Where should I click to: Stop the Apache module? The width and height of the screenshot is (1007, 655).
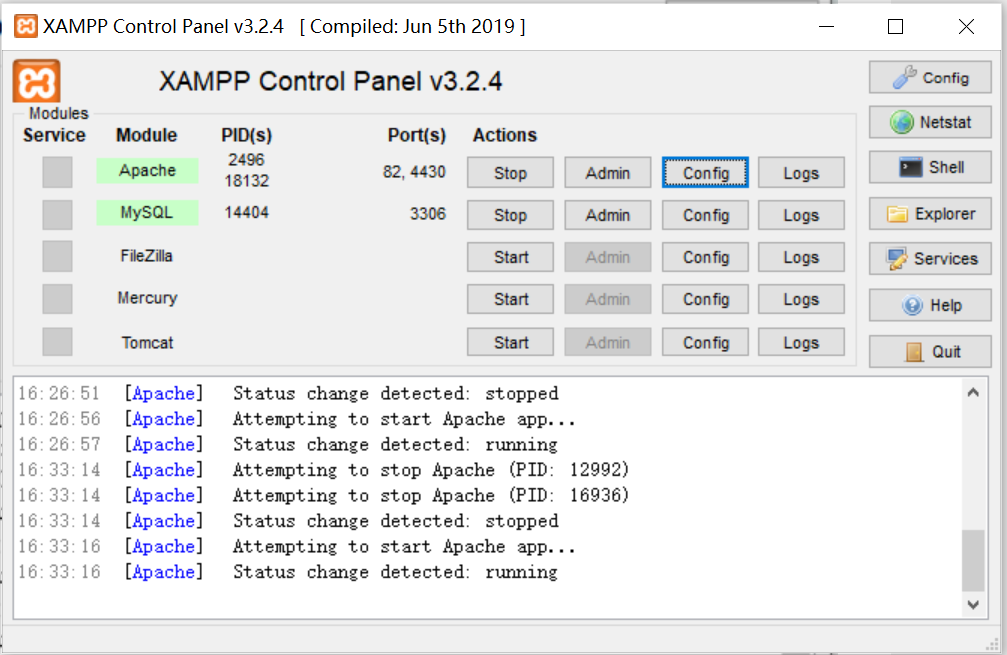[x=510, y=173]
